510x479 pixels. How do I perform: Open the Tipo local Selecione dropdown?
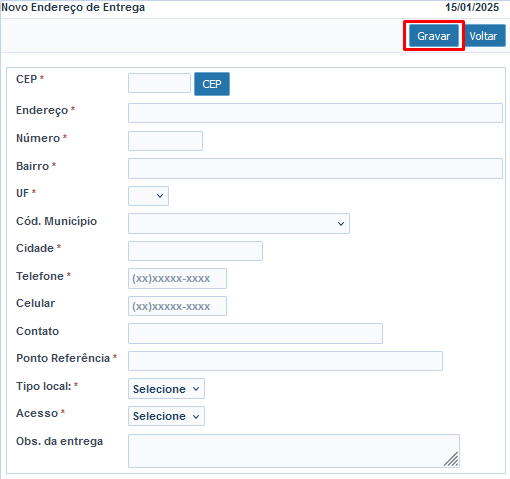point(166,388)
